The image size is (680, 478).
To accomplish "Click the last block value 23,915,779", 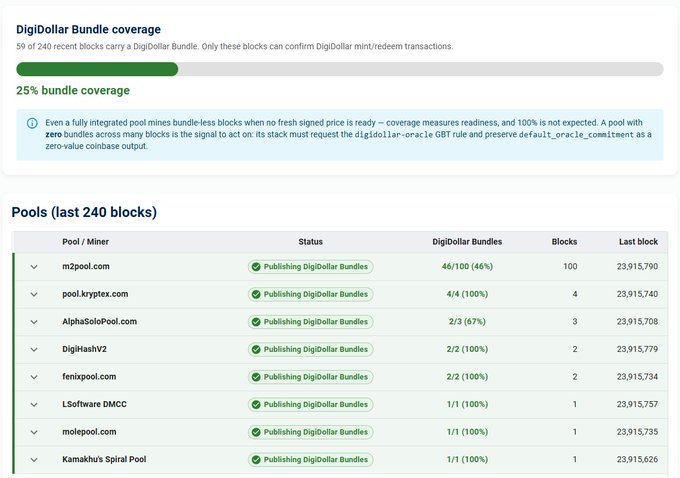I will pos(637,349).
